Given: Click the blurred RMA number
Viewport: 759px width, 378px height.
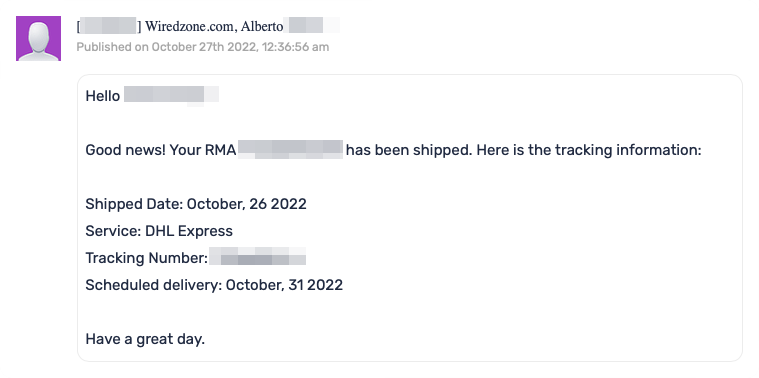Looking at the screenshot, I should pyautogui.click(x=291, y=150).
